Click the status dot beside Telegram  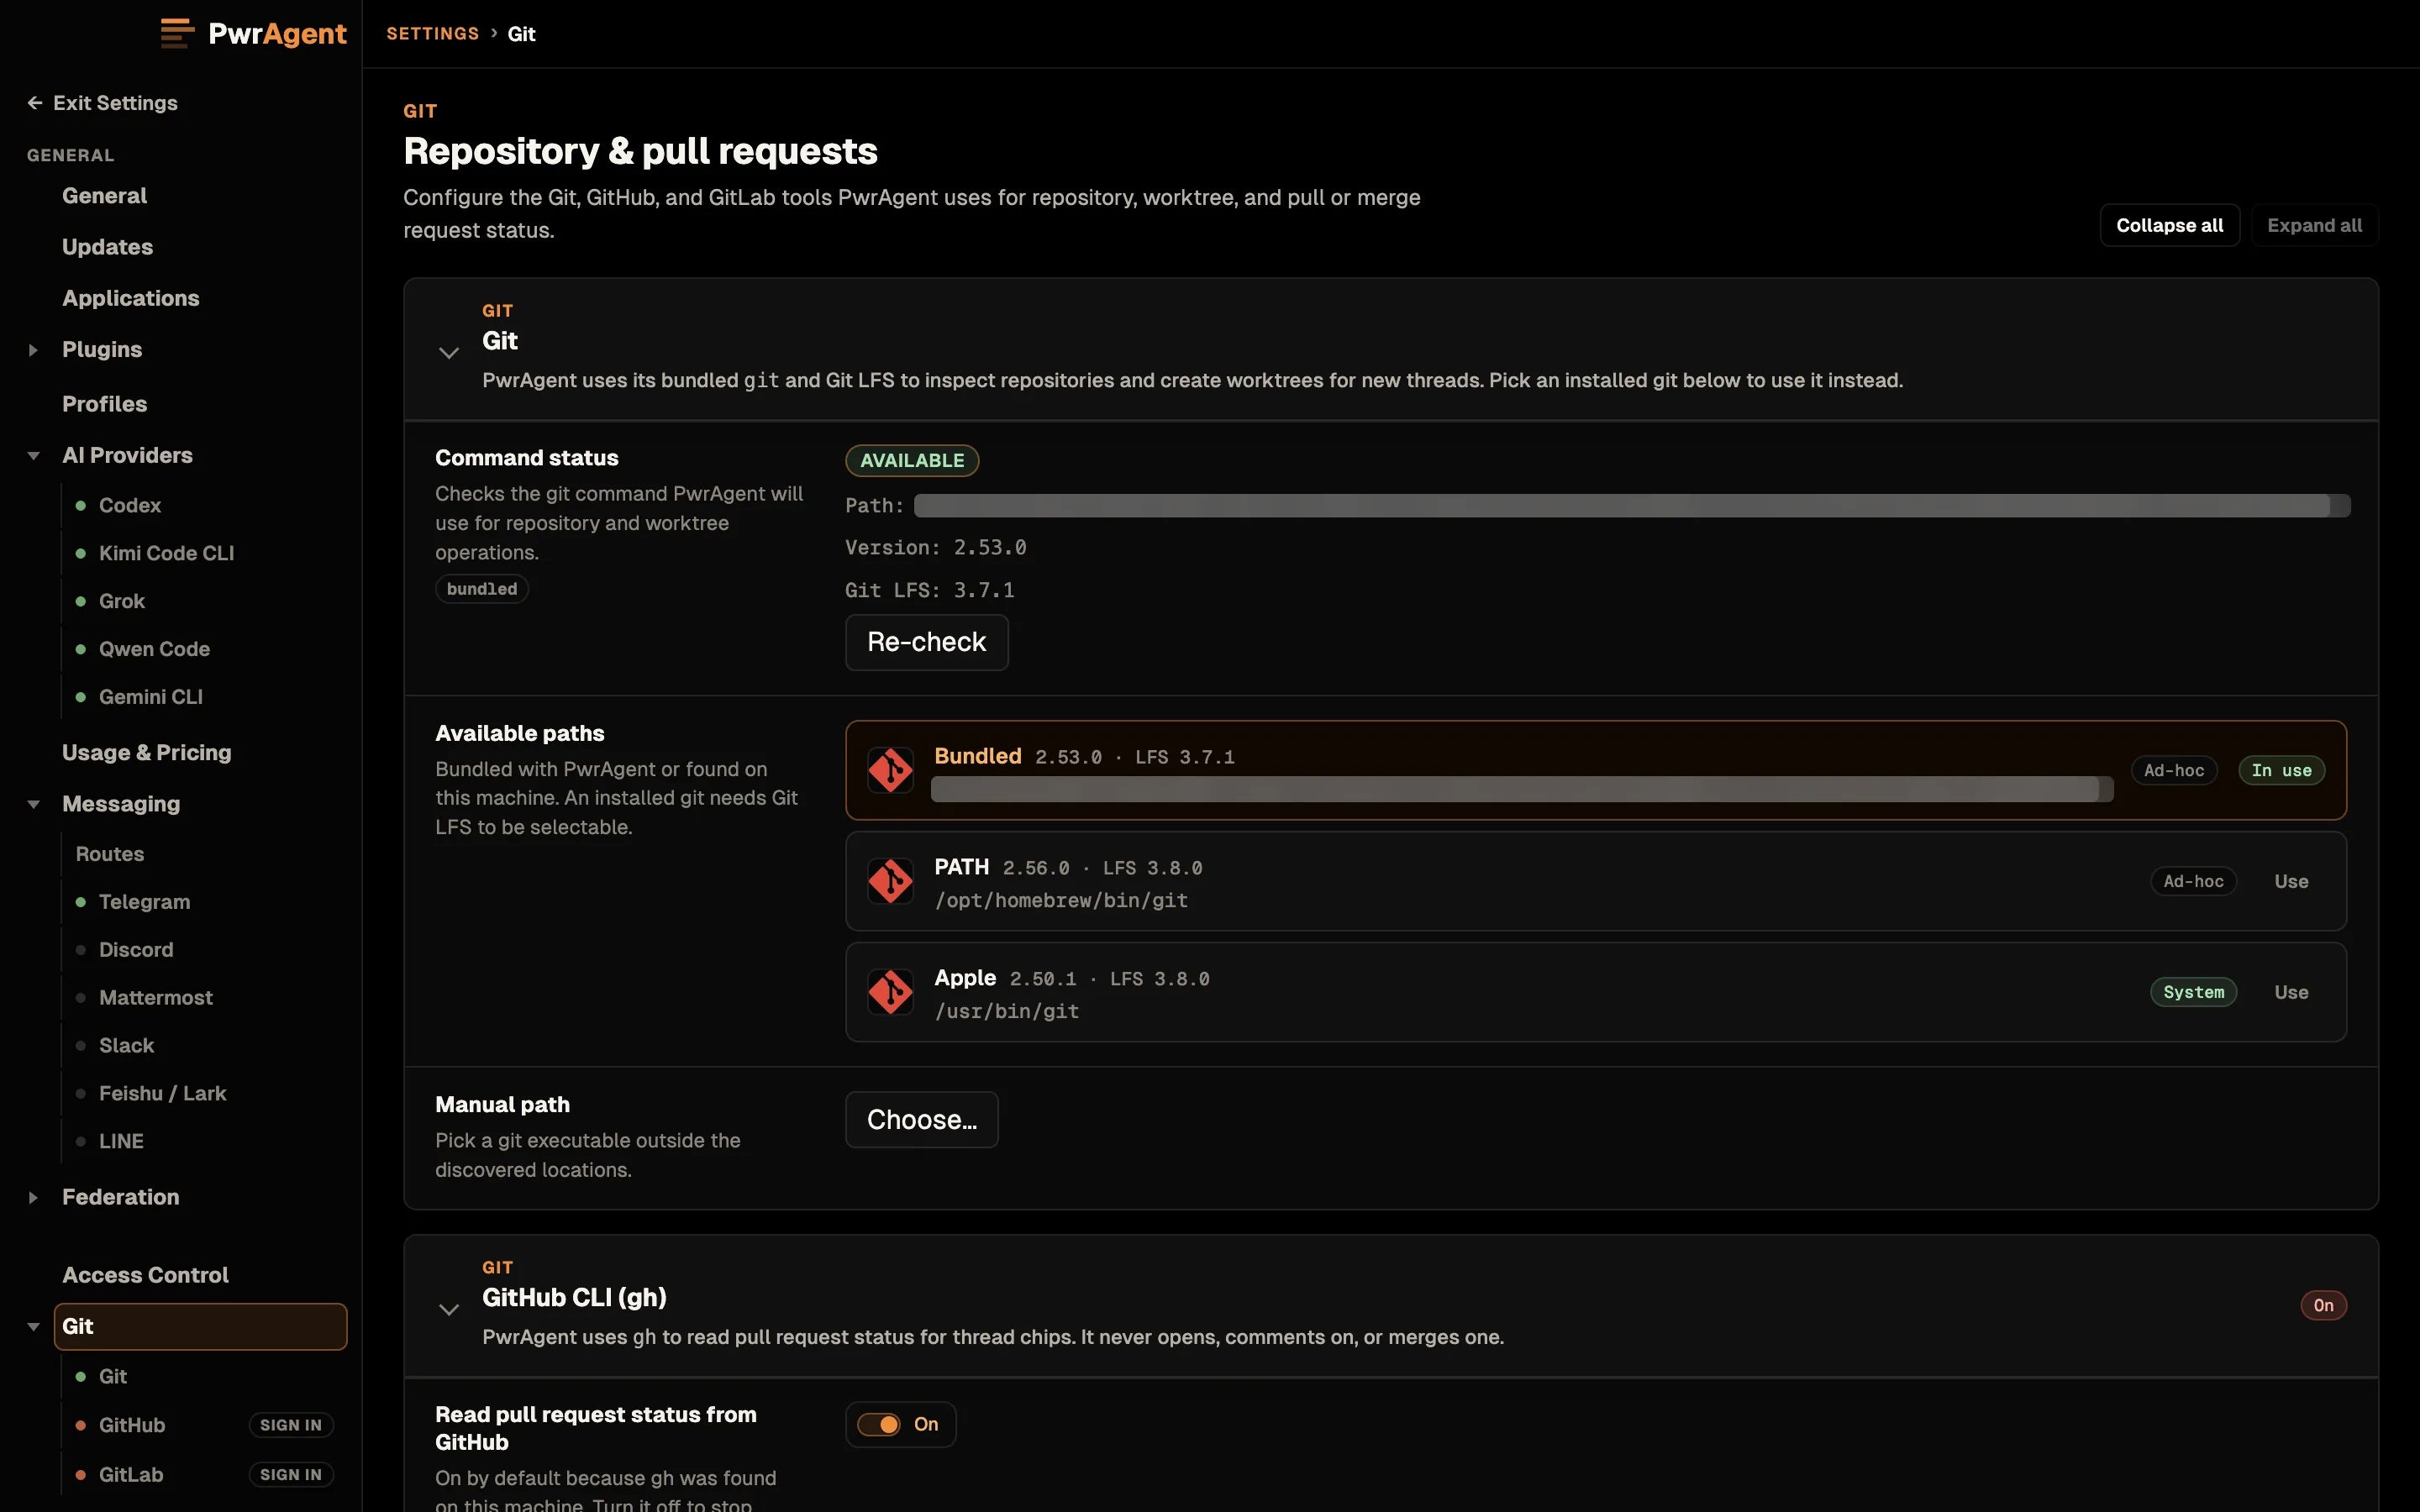(x=81, y=902)
